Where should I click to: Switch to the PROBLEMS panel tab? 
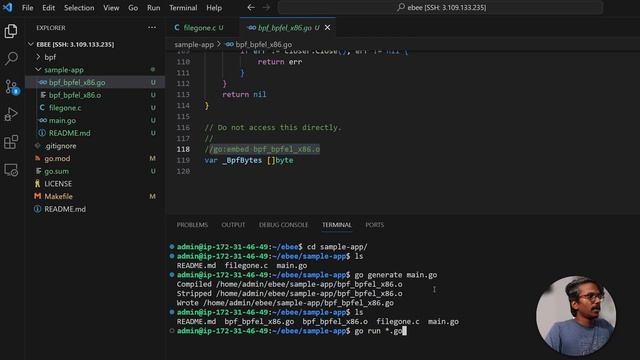pos(192,225)
